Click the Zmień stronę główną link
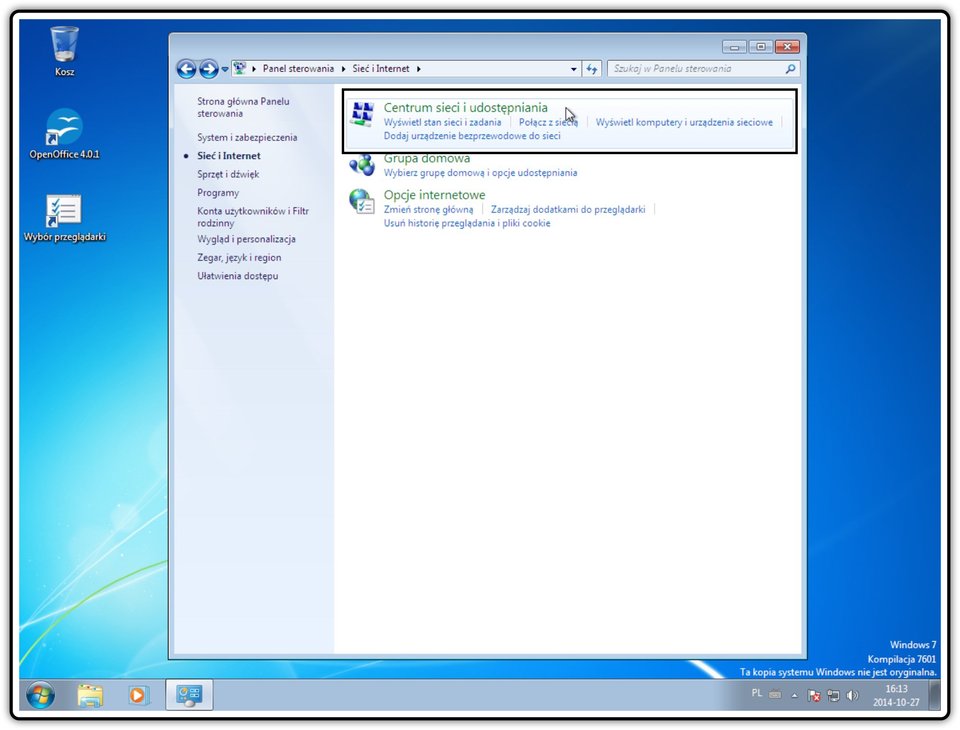The image size is (960, 730). click(x=428, y=209)
